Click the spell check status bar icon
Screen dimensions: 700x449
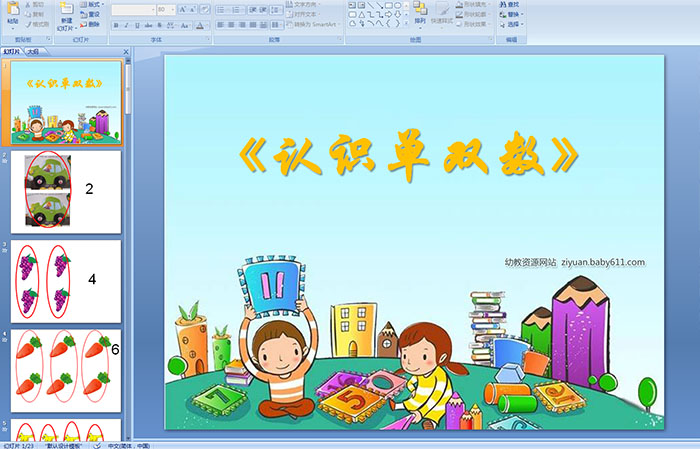click(x=97, y=445)
